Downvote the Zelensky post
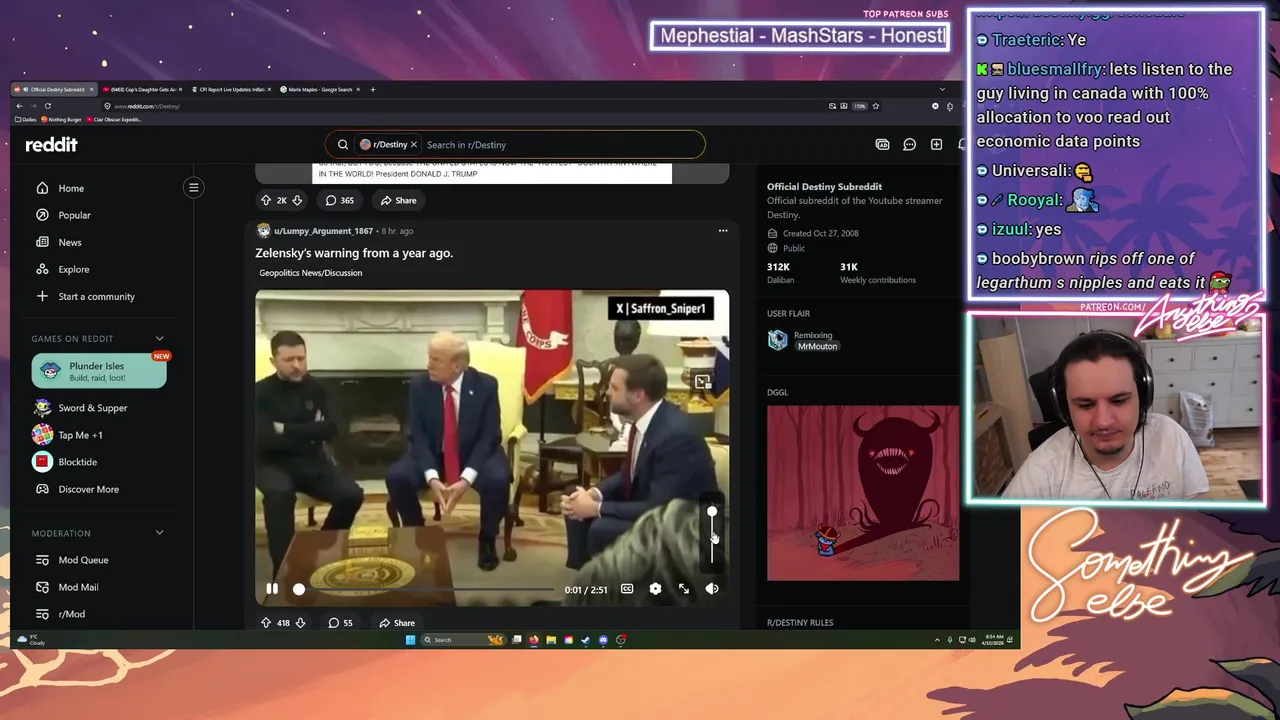Viewport: 1280px width, 720px height. 299,623
